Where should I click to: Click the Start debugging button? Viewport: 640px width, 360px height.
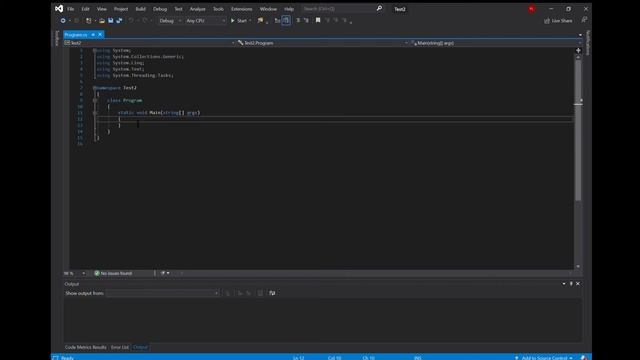point(239,20)
